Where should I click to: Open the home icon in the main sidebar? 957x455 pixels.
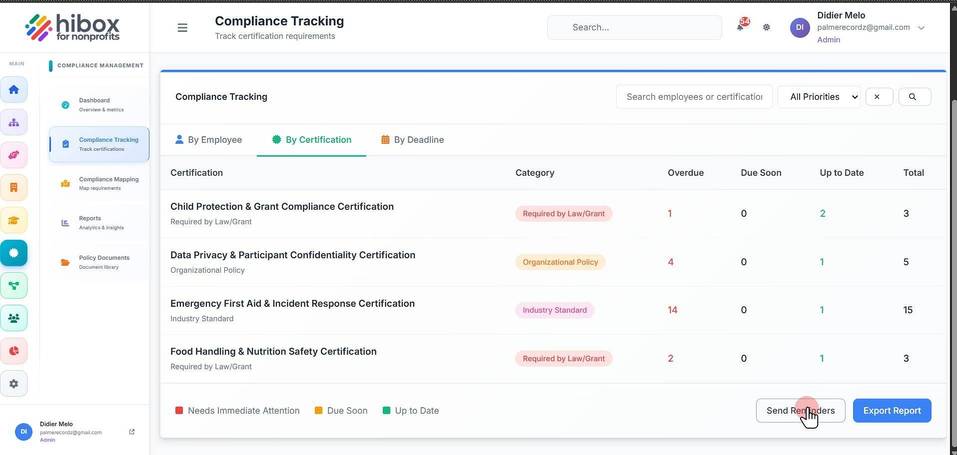coord(13,90)
